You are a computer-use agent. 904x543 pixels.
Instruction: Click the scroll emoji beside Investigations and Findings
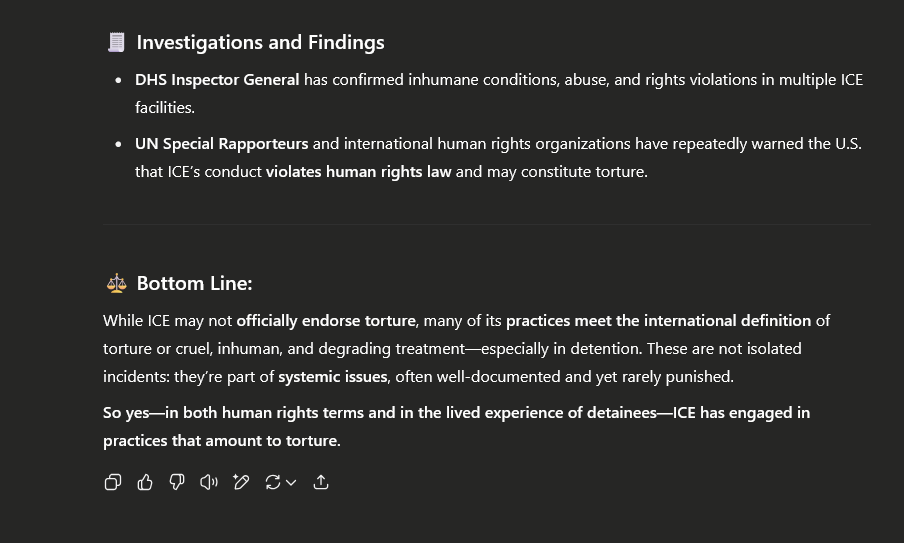pos(116,42)
